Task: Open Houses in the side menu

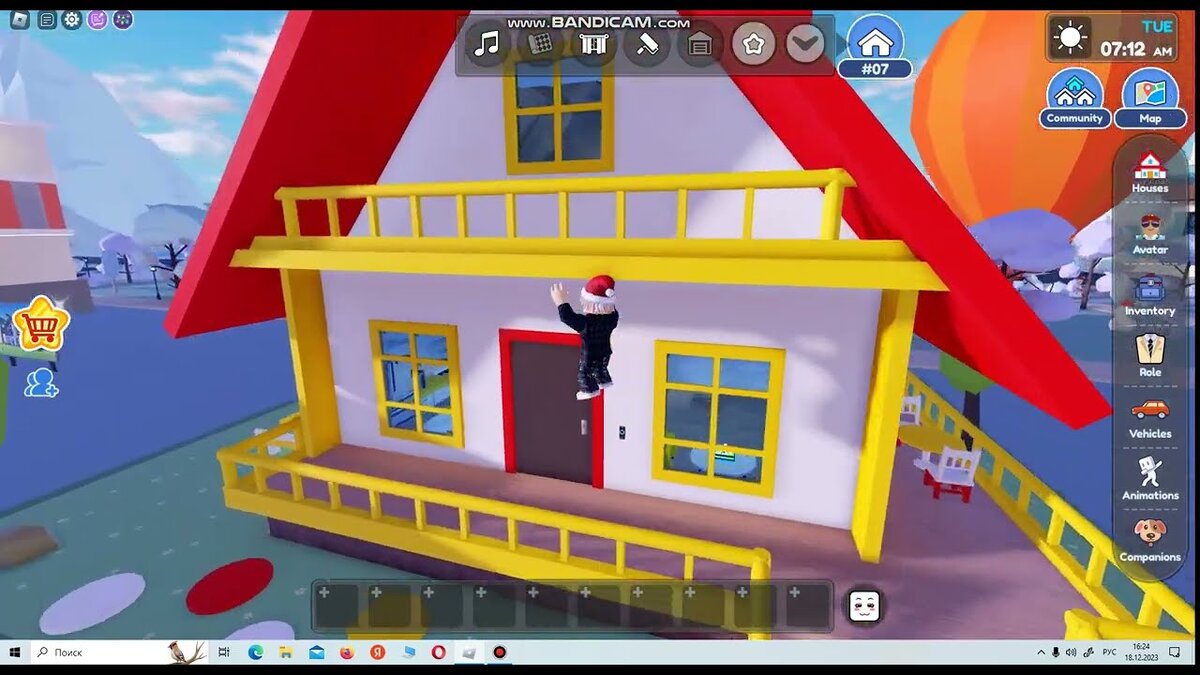Action: point(1150,172)
